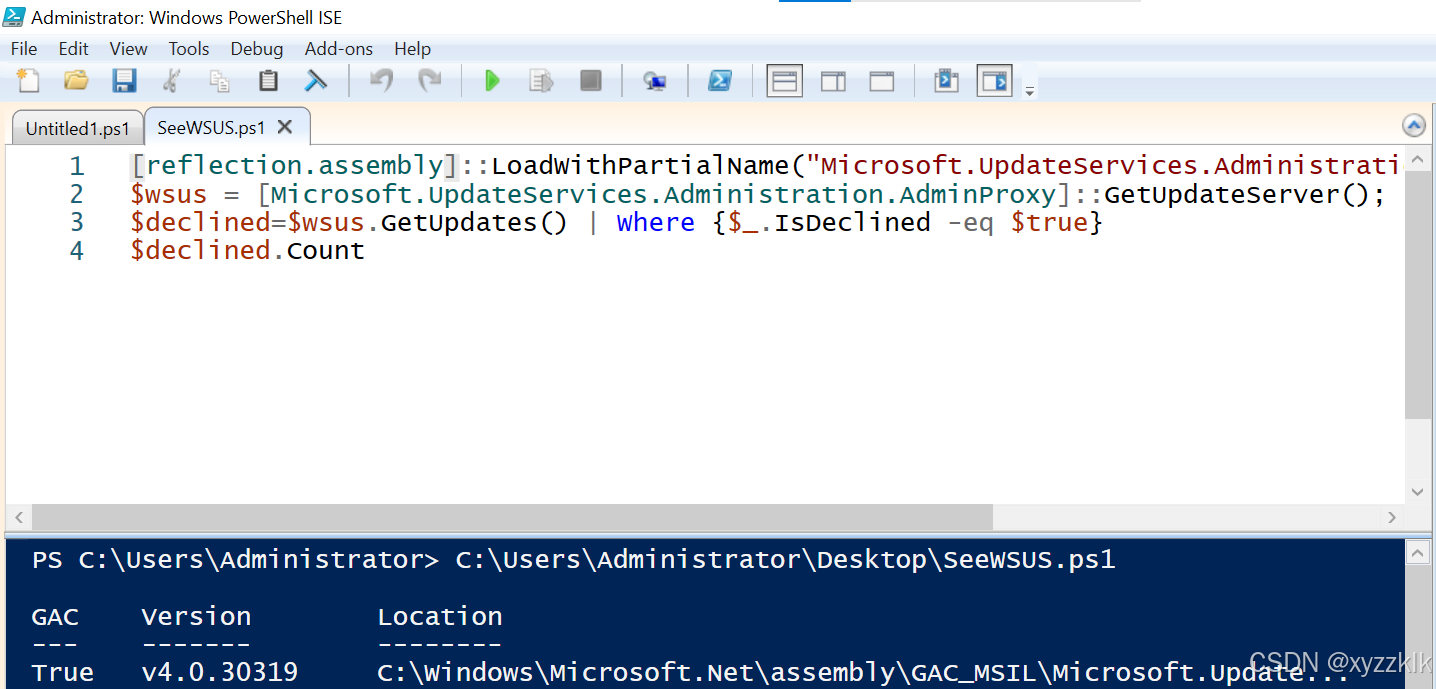
Task: Click LoadWithPartialName in line 1
Action: [x=640, y=166]
